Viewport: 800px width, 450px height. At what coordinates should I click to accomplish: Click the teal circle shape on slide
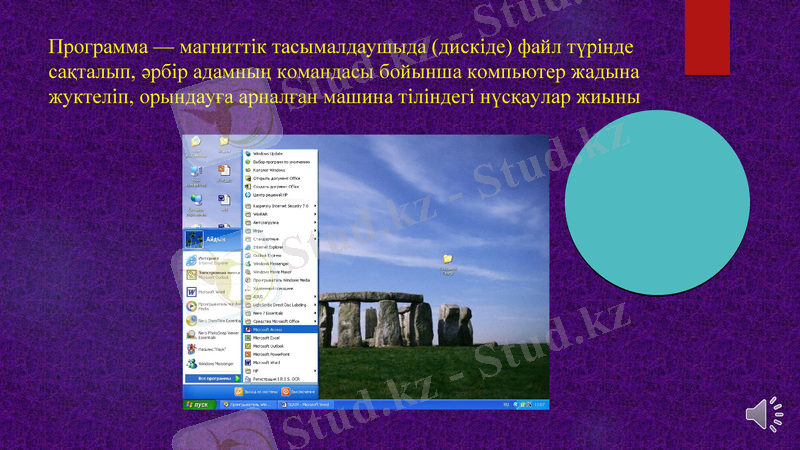657,203
